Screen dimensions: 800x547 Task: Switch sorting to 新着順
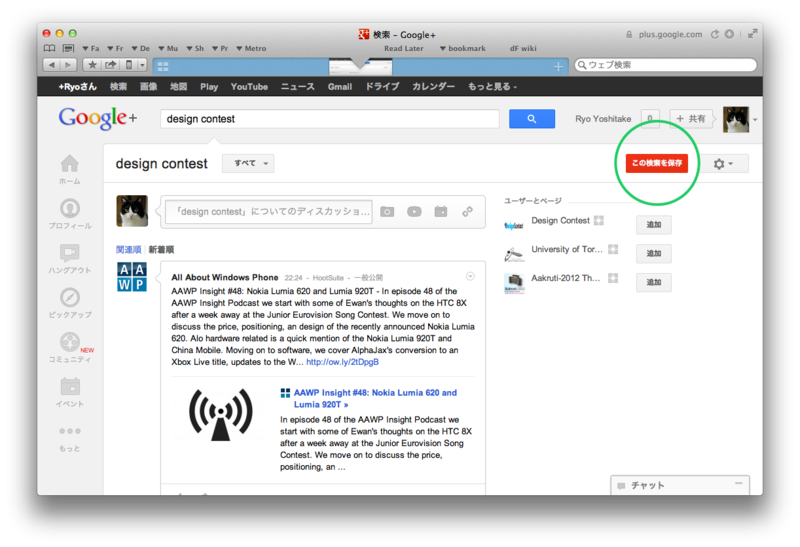[x=161, y=250]
